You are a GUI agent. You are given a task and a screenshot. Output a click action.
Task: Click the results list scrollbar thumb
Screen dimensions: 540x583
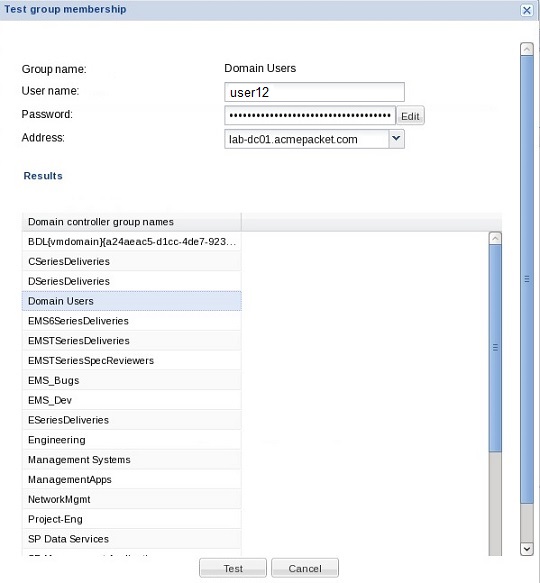pos(495,348)
